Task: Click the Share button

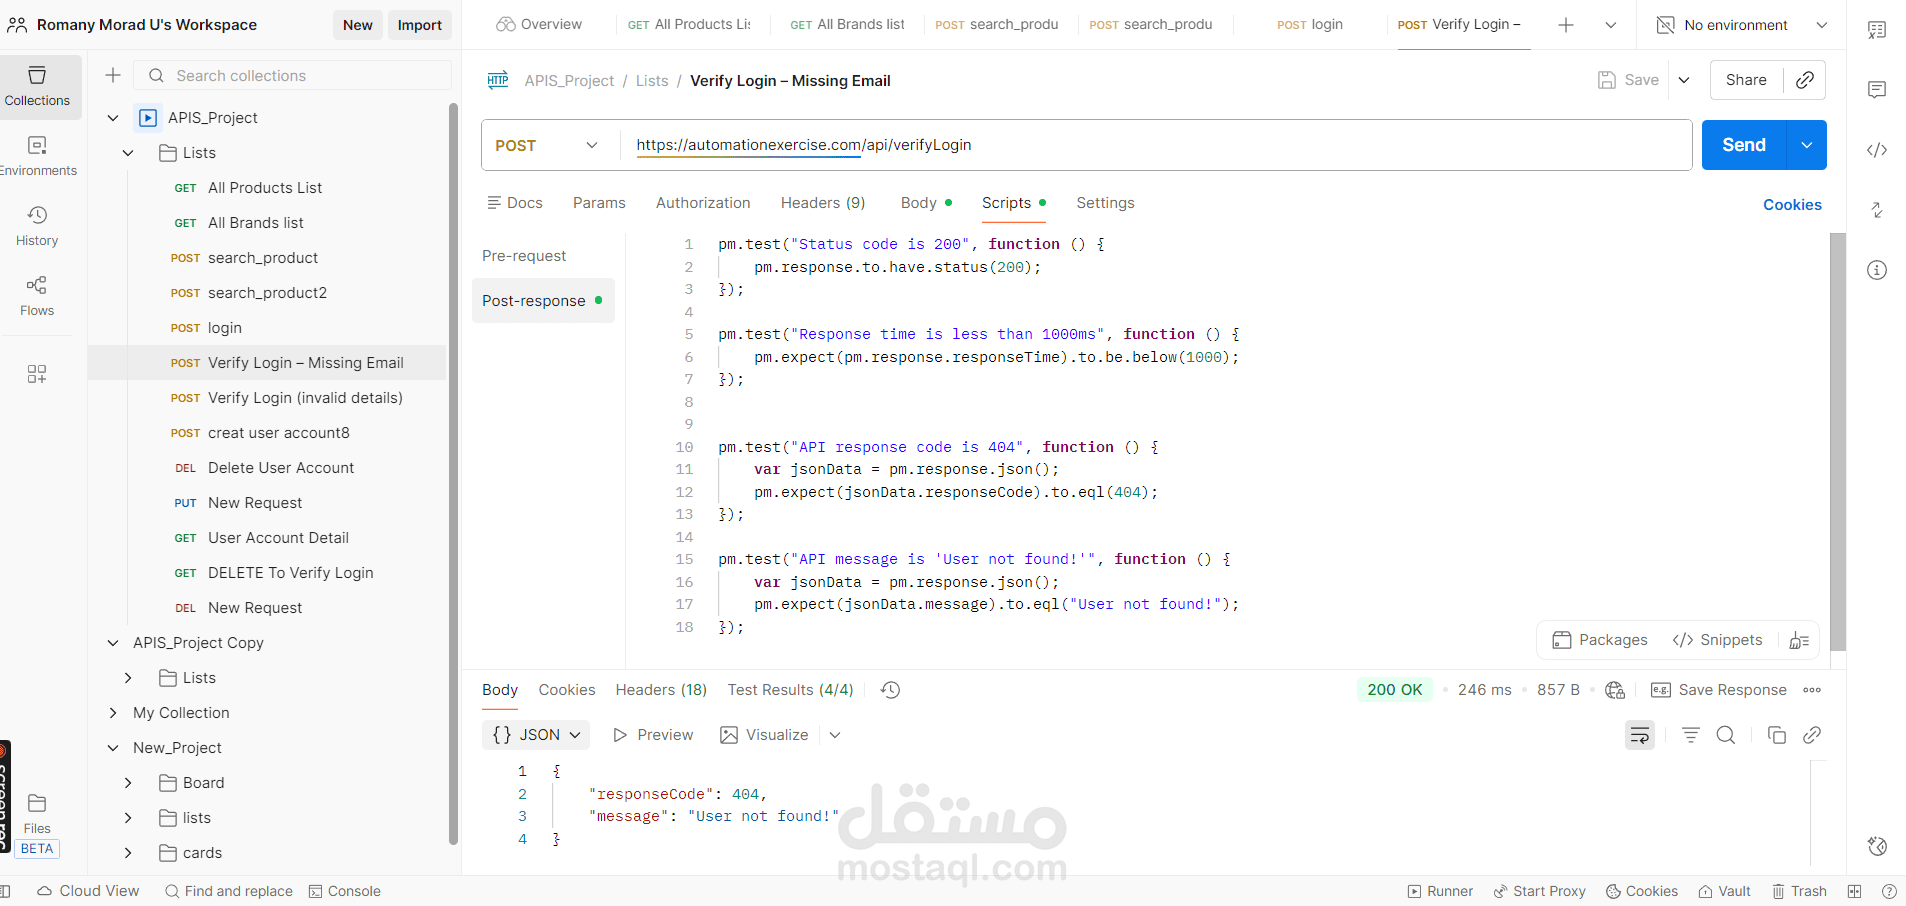Action: click(1746, 80)
